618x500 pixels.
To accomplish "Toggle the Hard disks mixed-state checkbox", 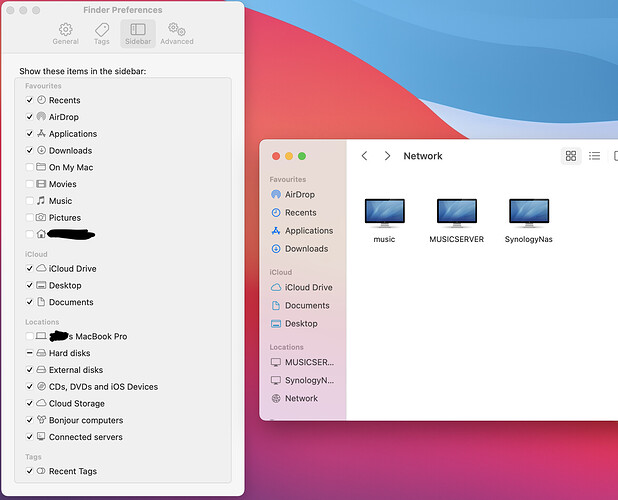I will pyautogui.click(x=30, y=353).
